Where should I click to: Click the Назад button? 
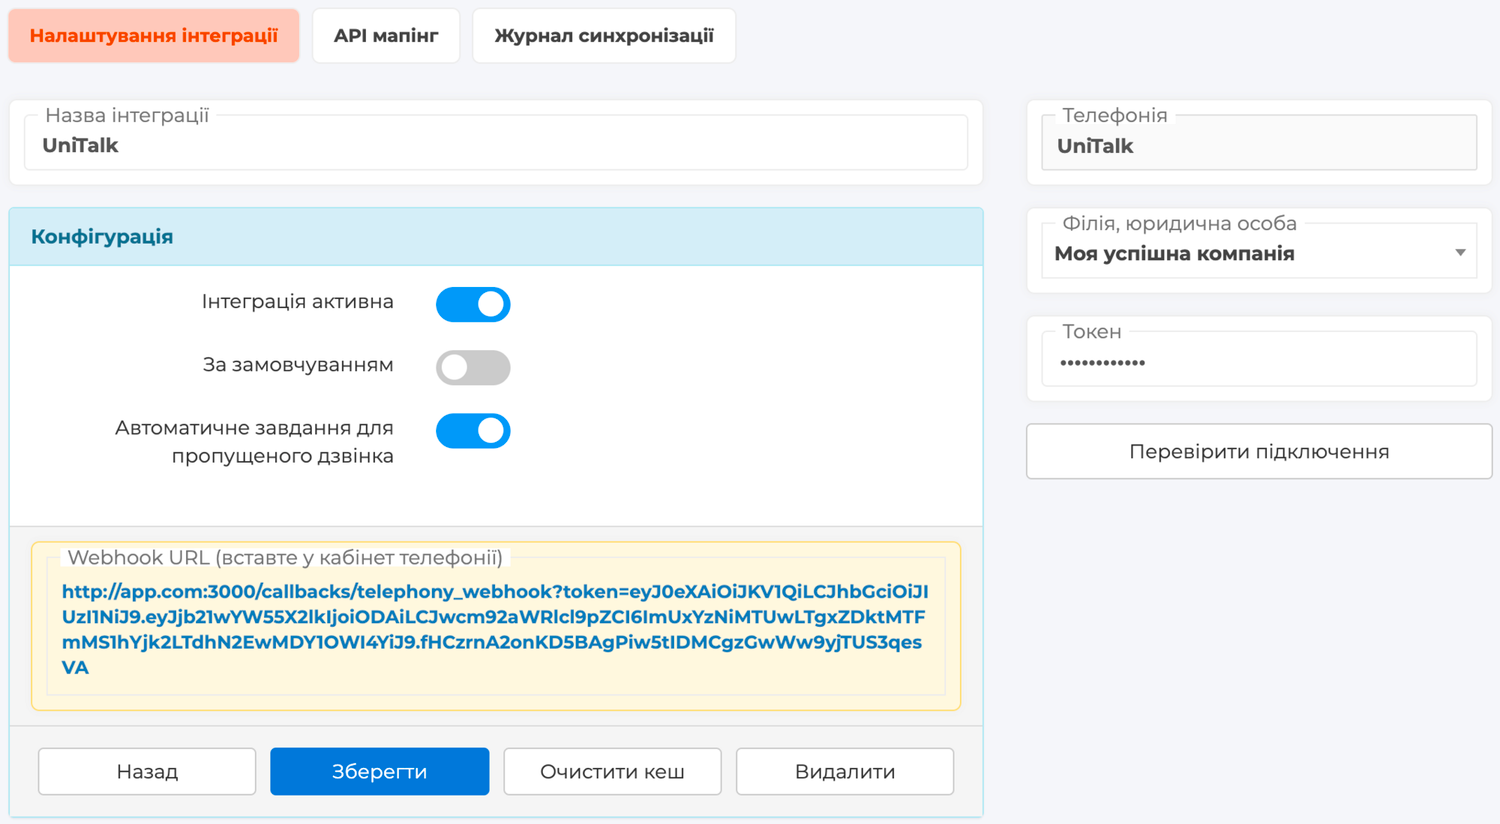coord(147,771)
